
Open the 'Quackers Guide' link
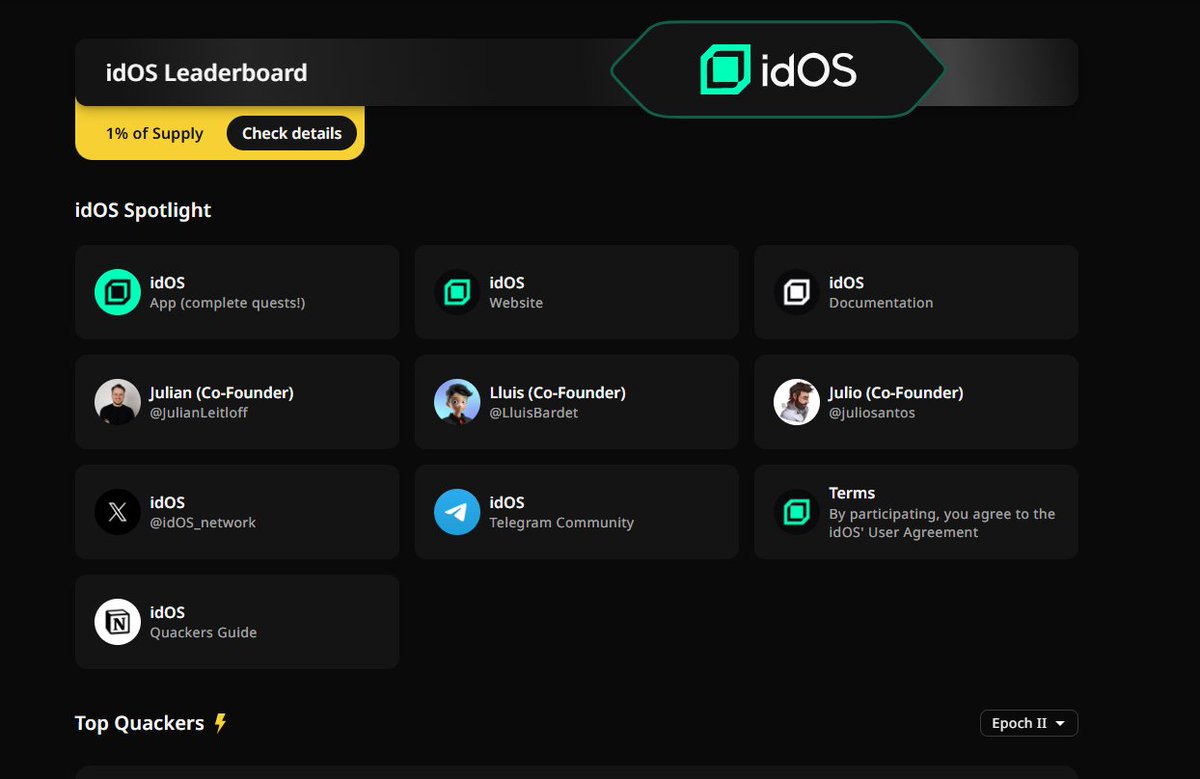[x=203, y=633]
